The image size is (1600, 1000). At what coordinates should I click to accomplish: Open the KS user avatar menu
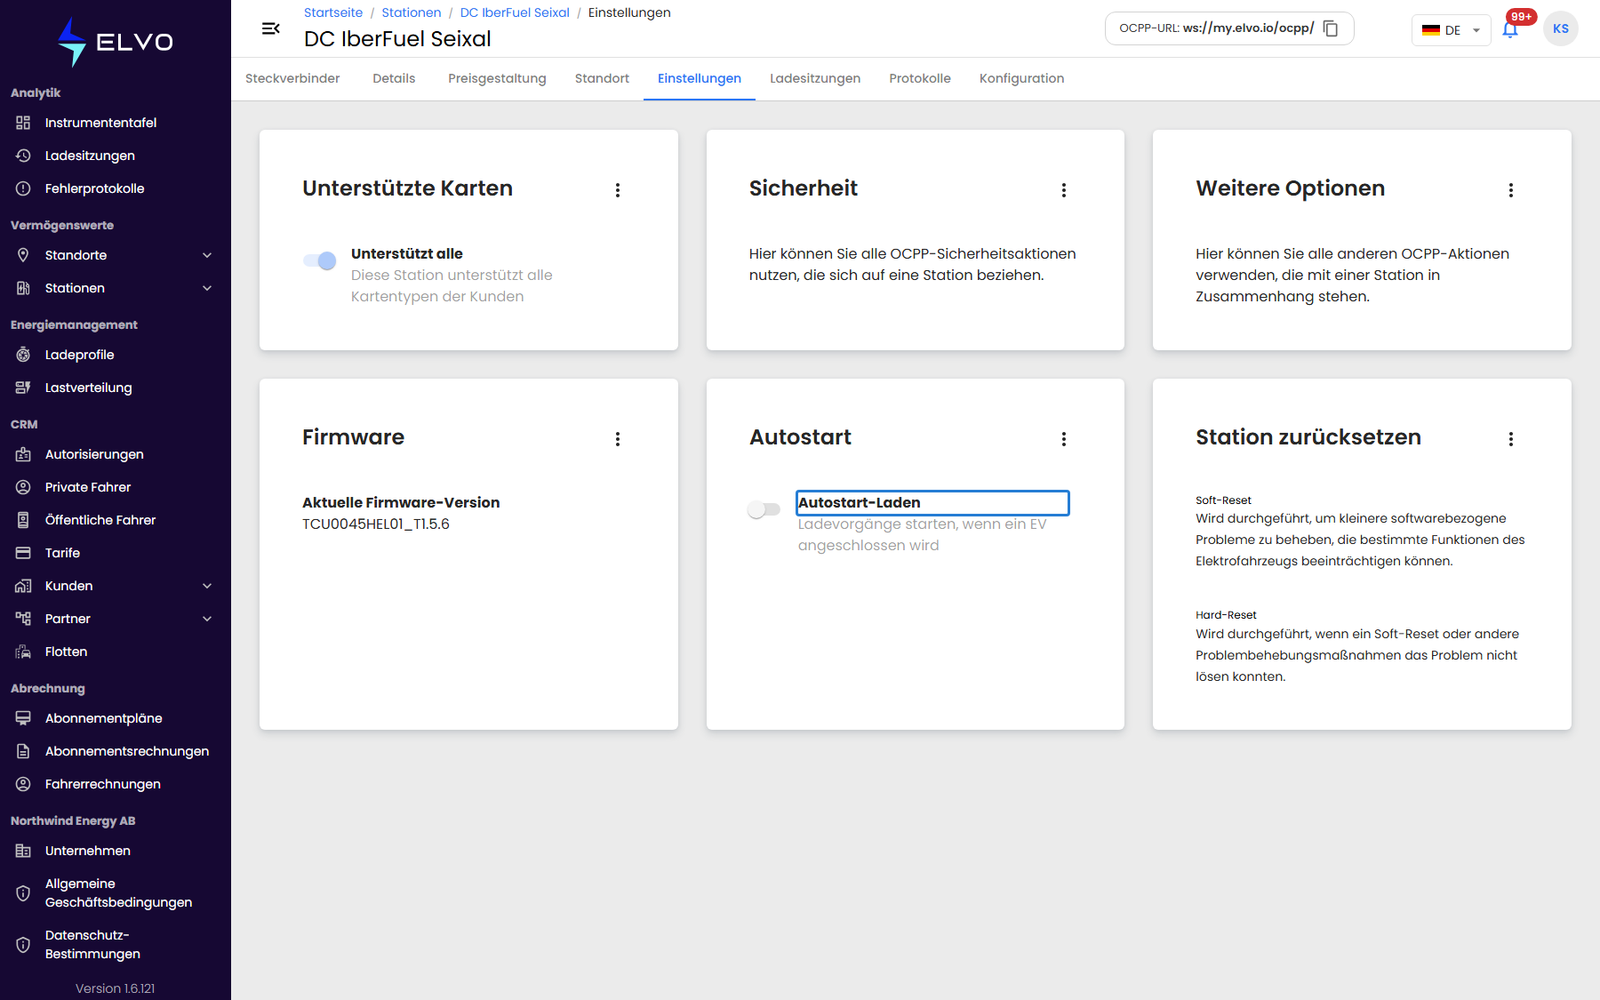[1560, 29]
